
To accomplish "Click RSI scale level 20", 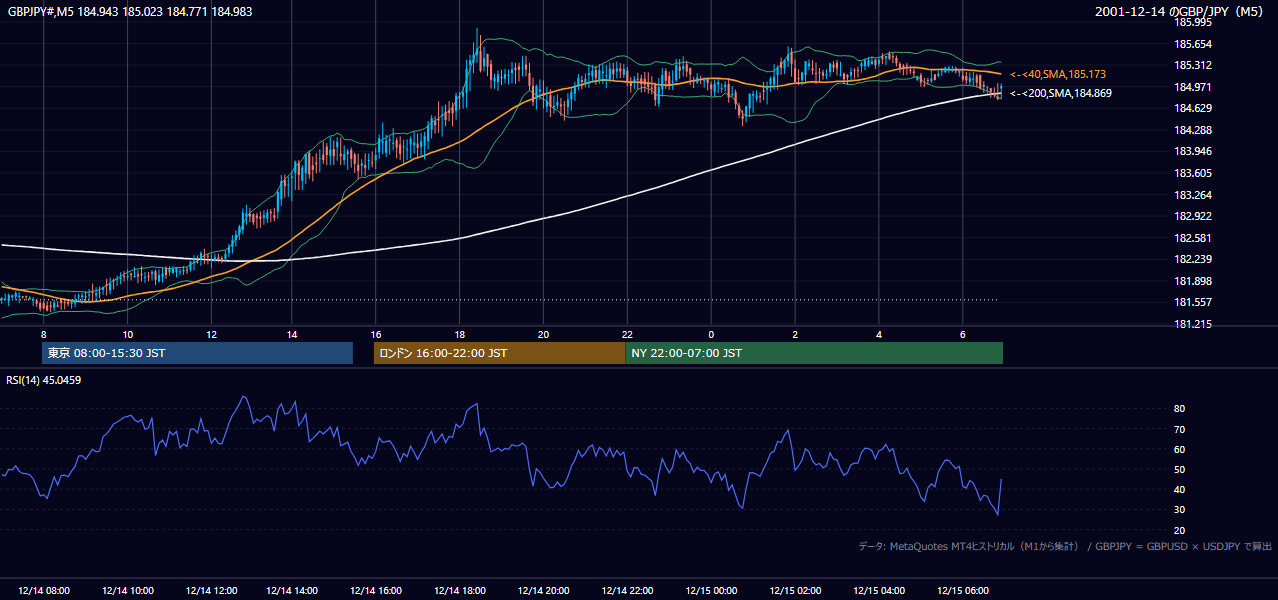I will [1179, 530].
